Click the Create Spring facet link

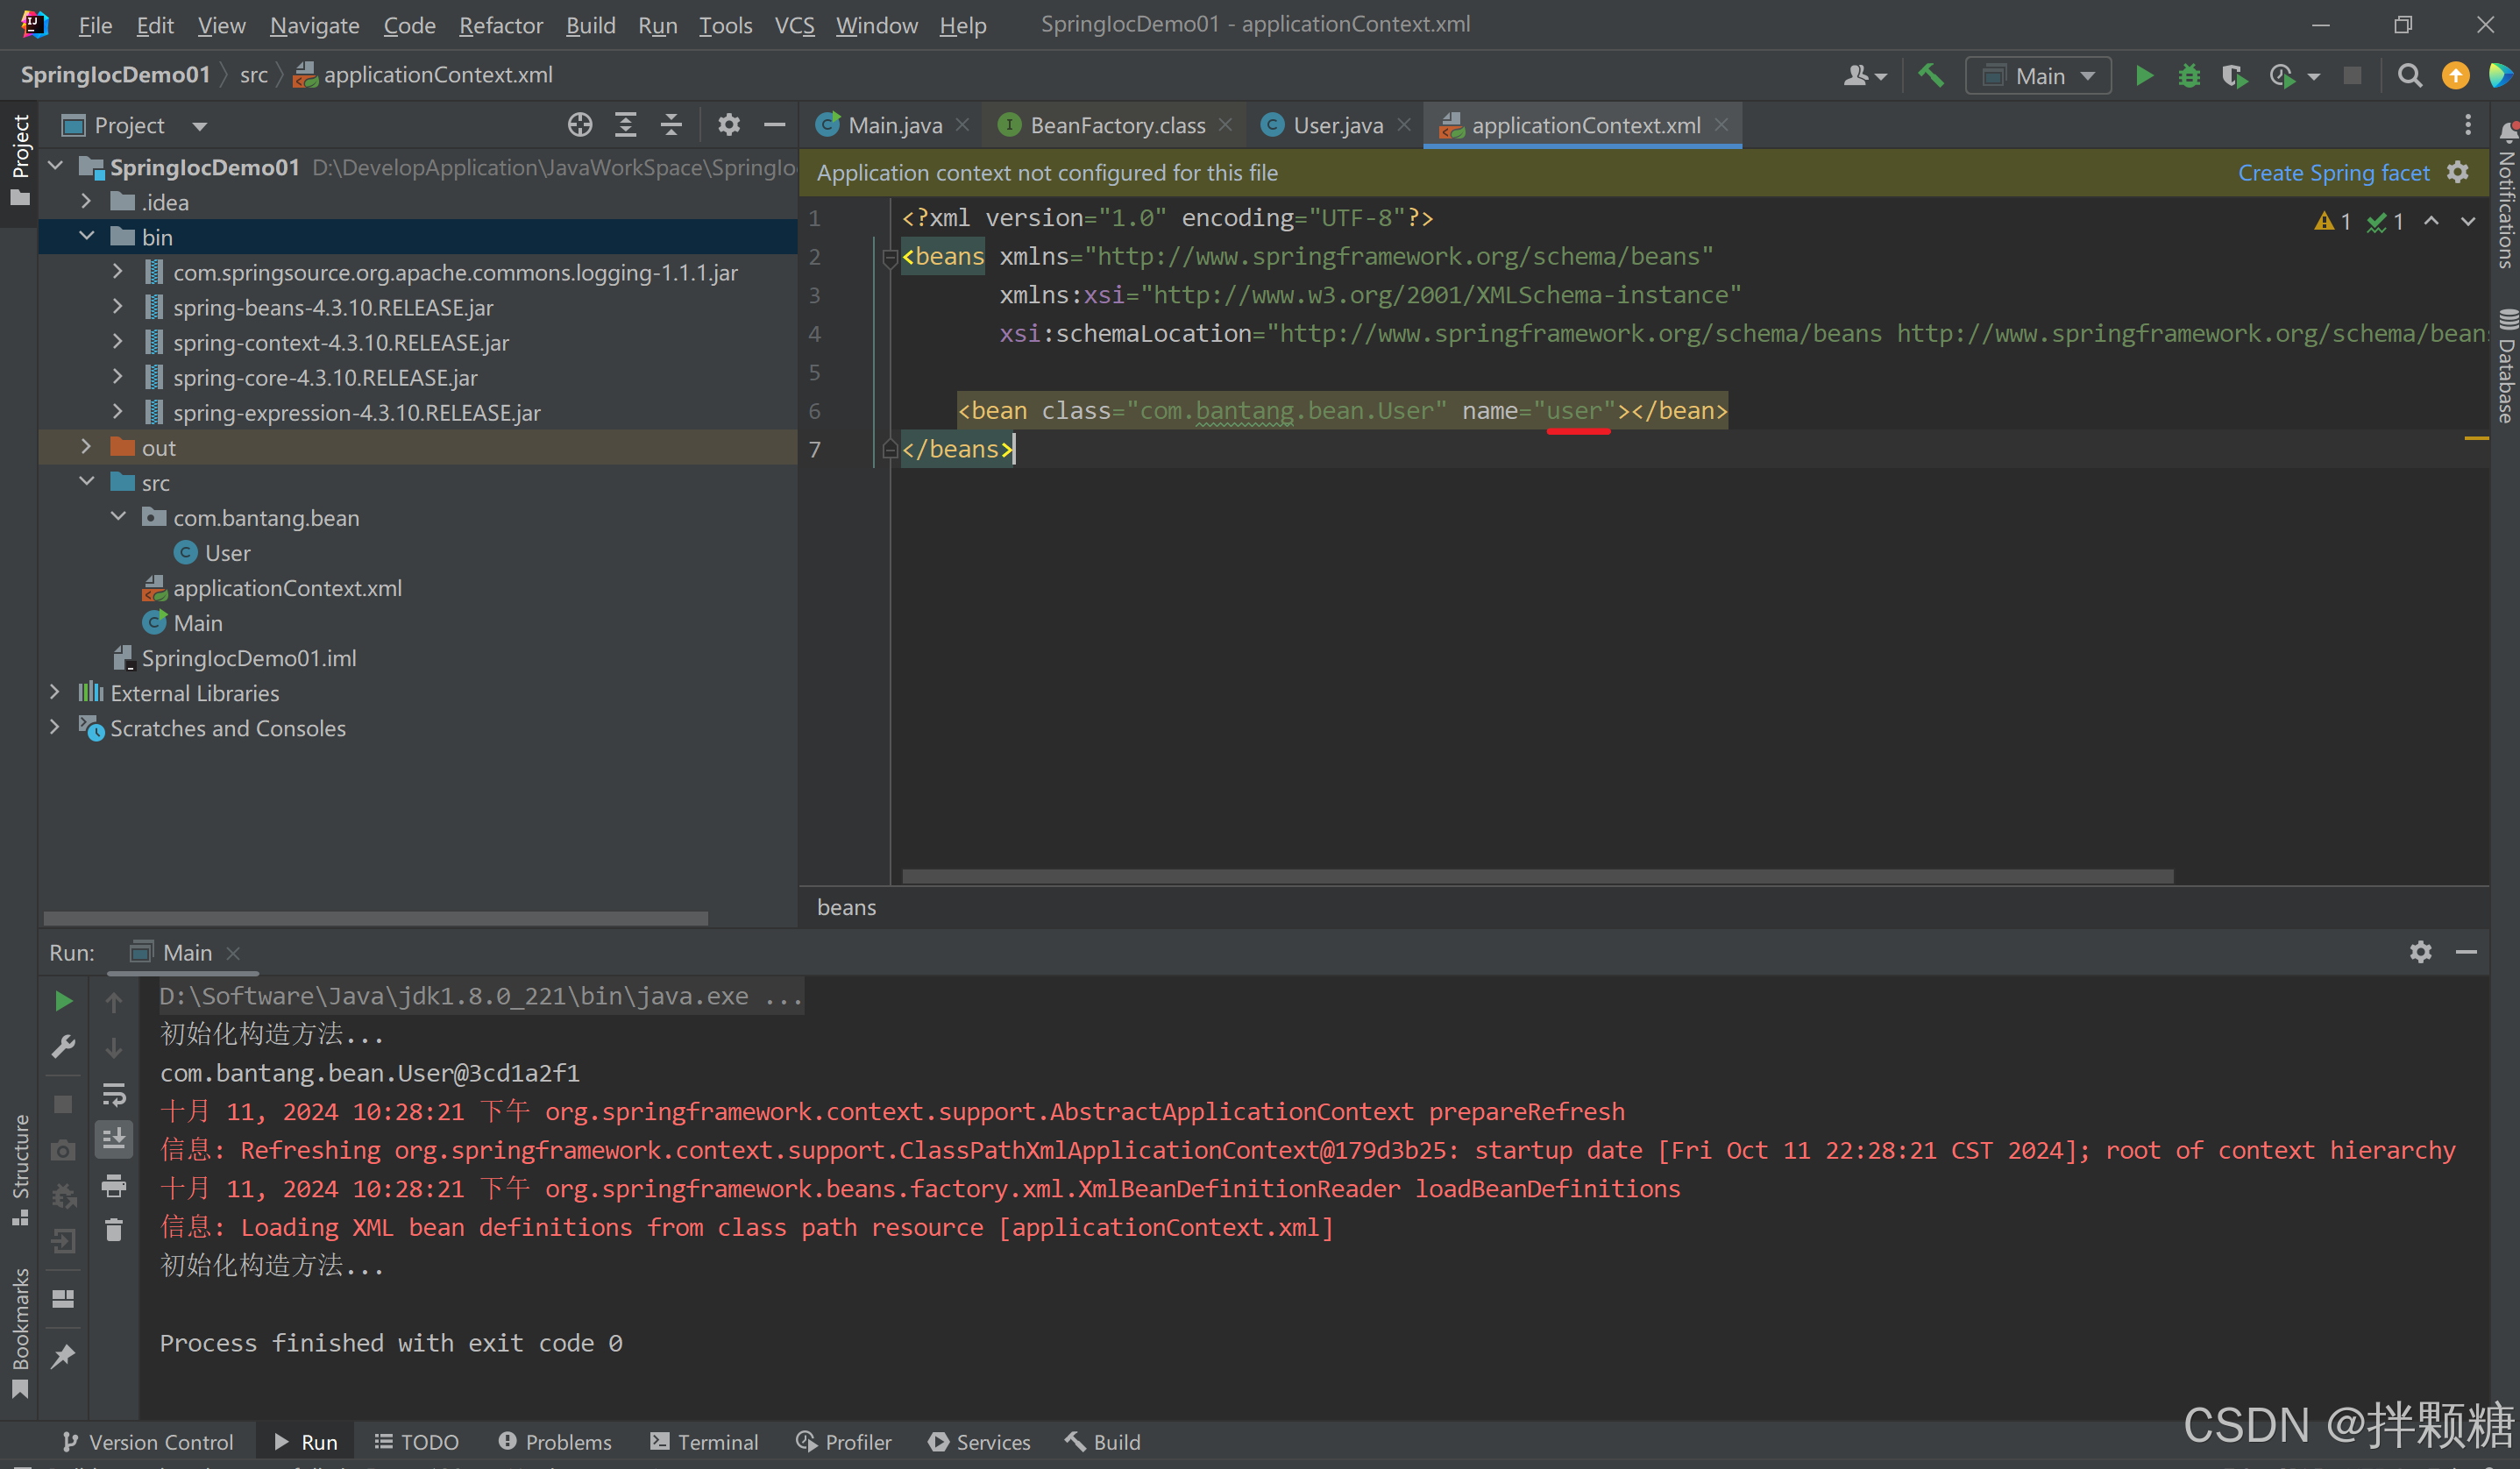[2332, 173]
